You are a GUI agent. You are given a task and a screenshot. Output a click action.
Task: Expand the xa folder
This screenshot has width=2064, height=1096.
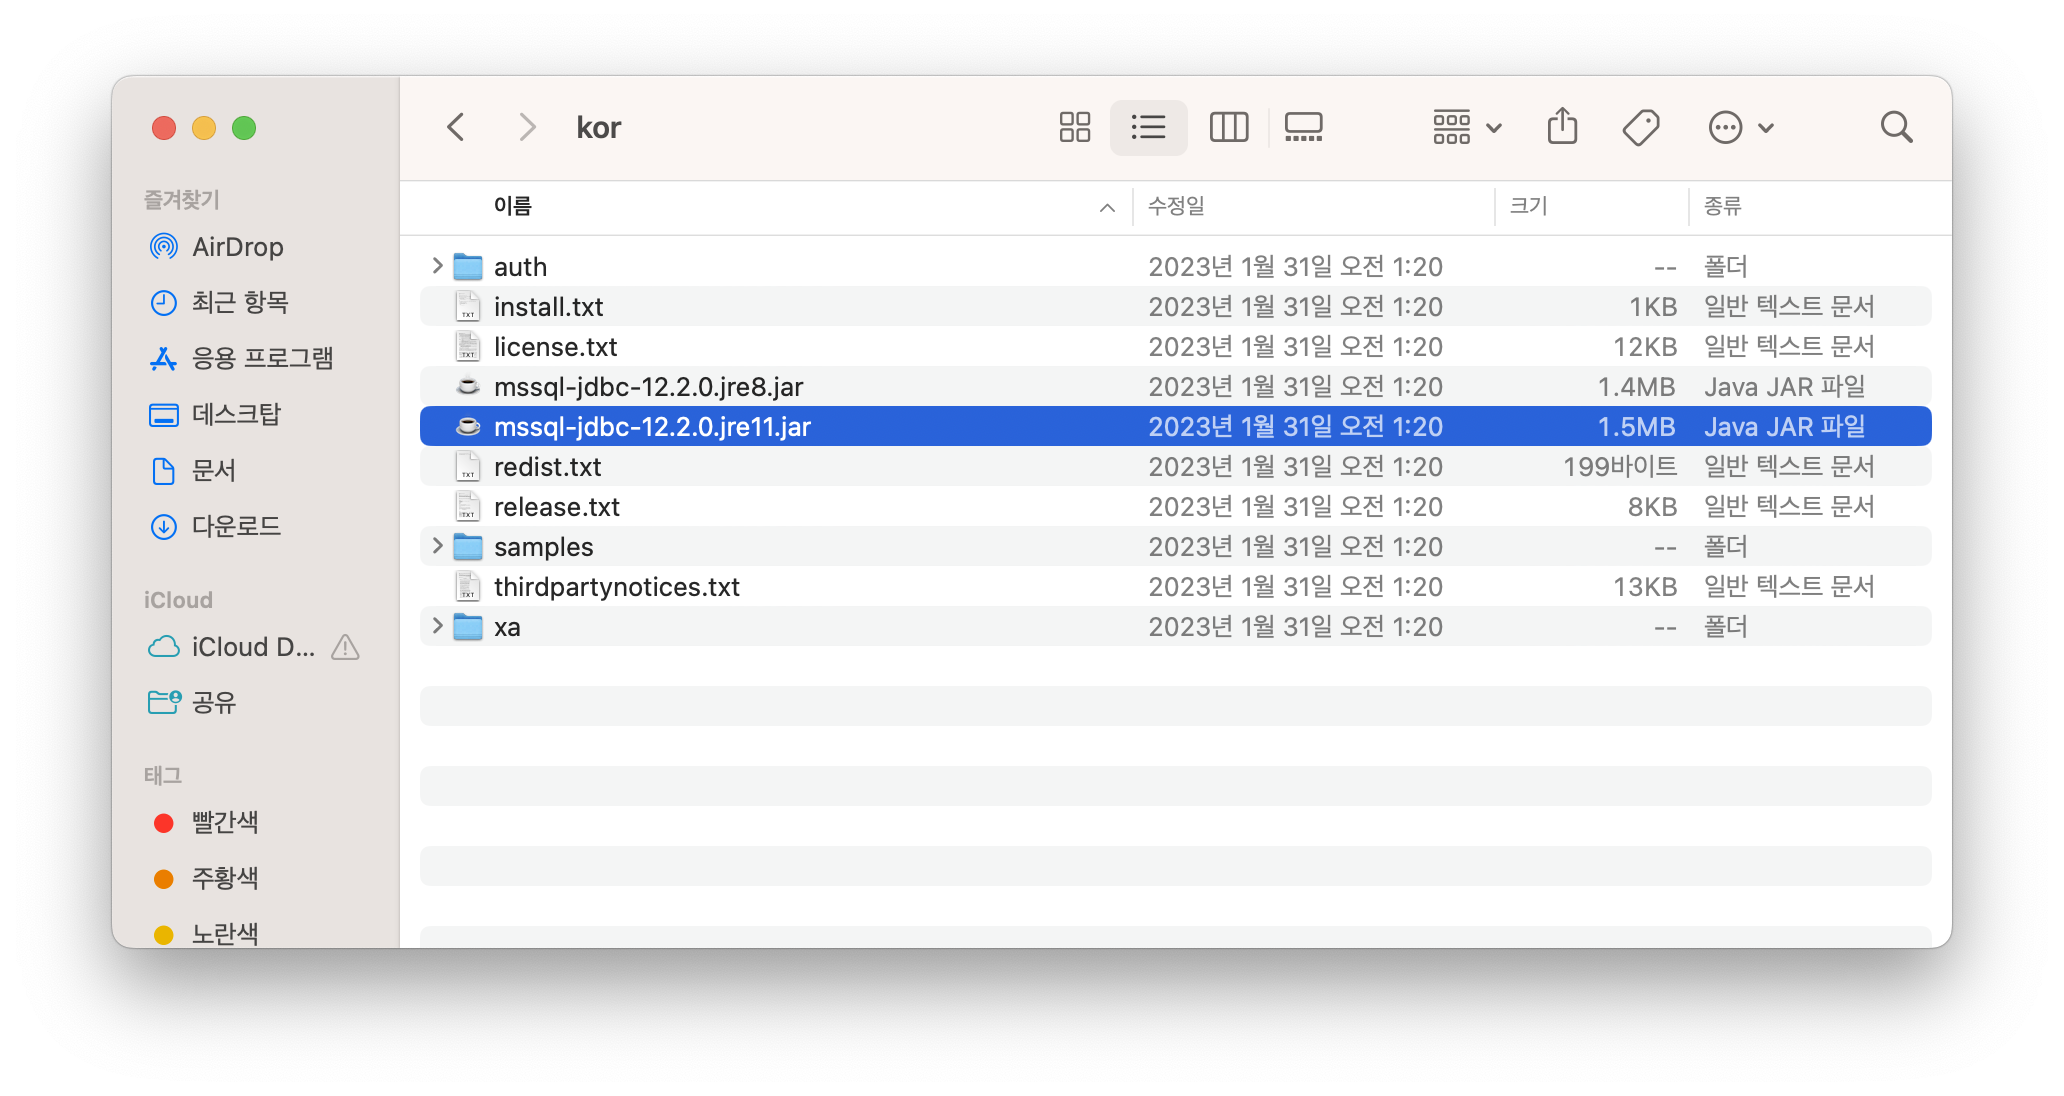(x=437, y=626)
